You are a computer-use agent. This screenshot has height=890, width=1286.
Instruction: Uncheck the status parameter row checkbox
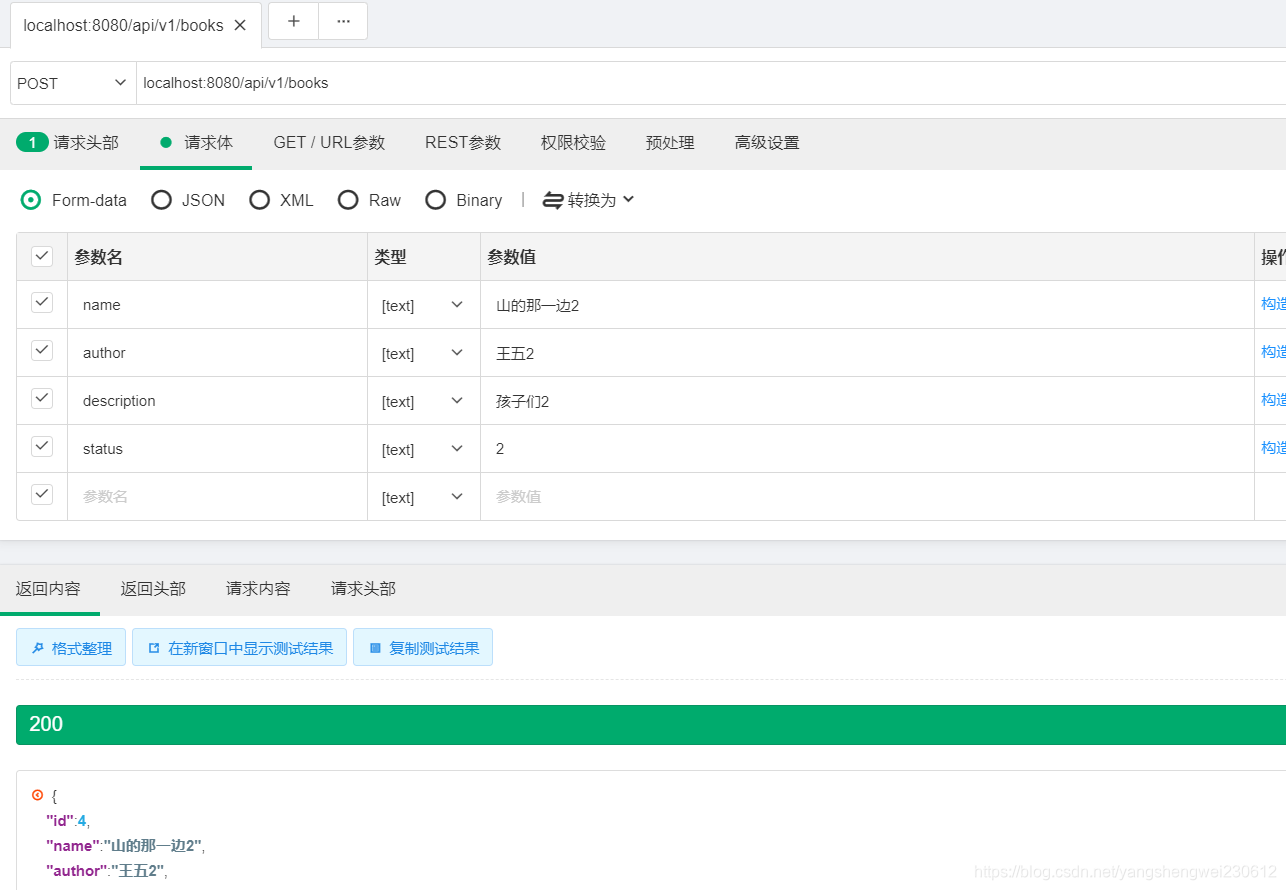point(42,446)
